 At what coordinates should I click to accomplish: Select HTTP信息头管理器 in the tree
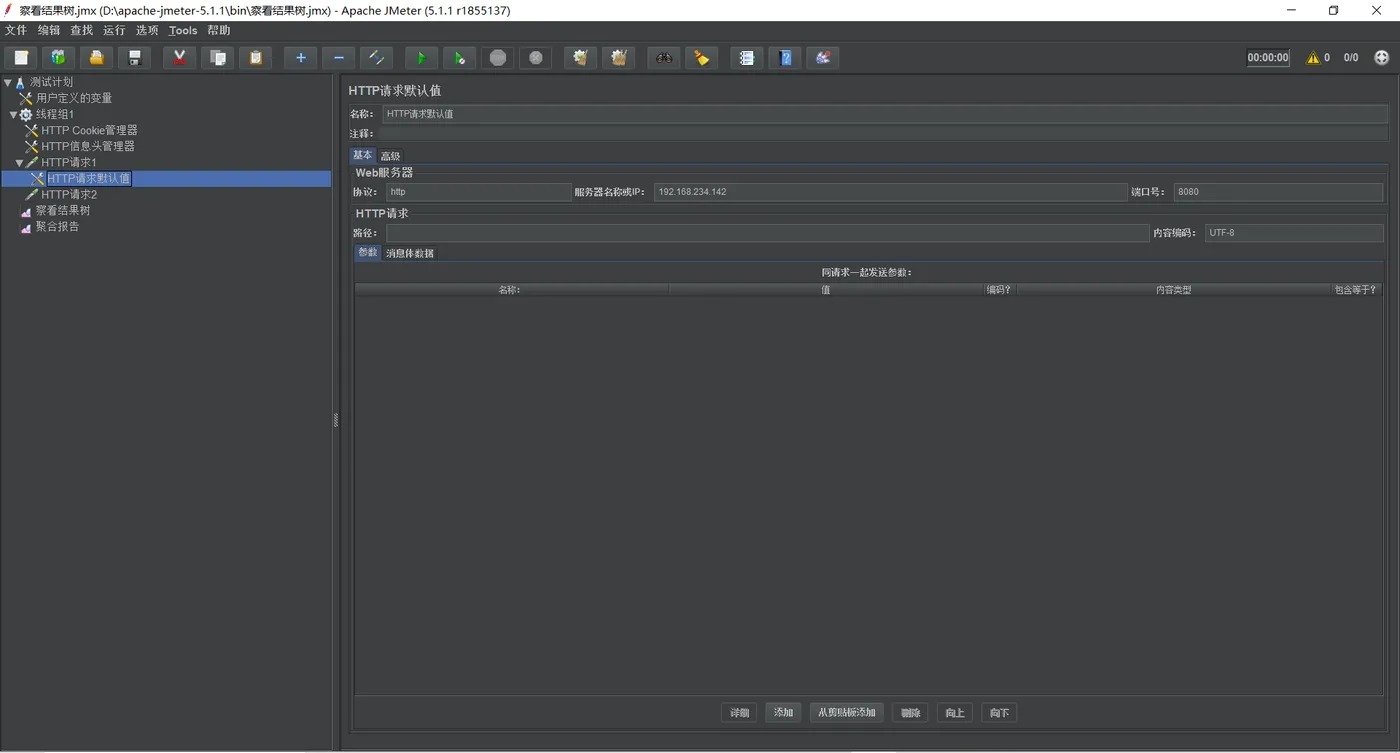(88, 146)
